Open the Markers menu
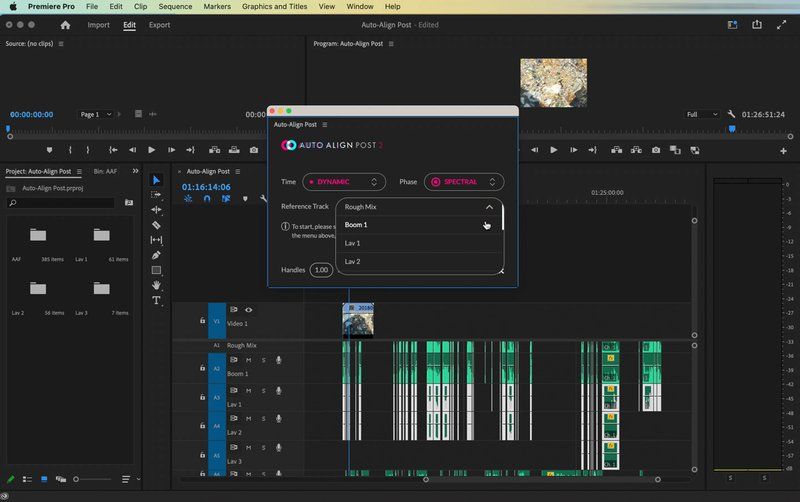This screenshot has height=502, width=800. click(x=217, y=7)
